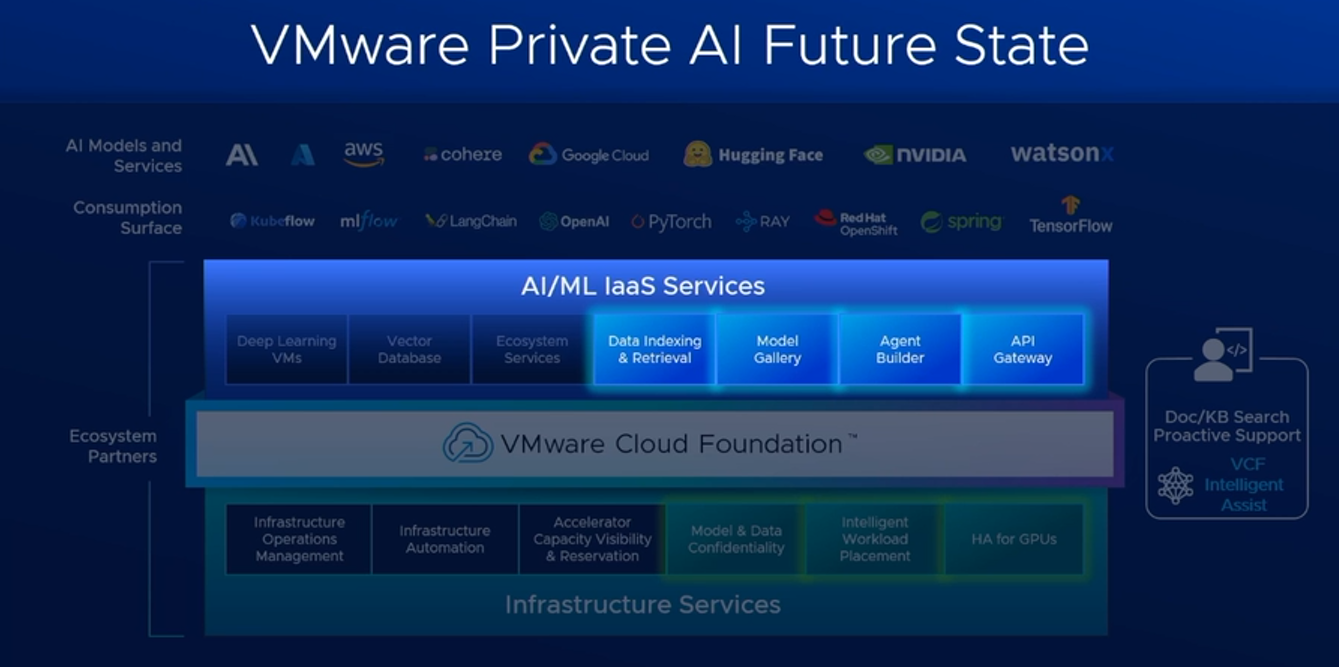Select the Data Indexing & Retrieval tile
The image size is (1339, 667).
click(x=654, y=349)
